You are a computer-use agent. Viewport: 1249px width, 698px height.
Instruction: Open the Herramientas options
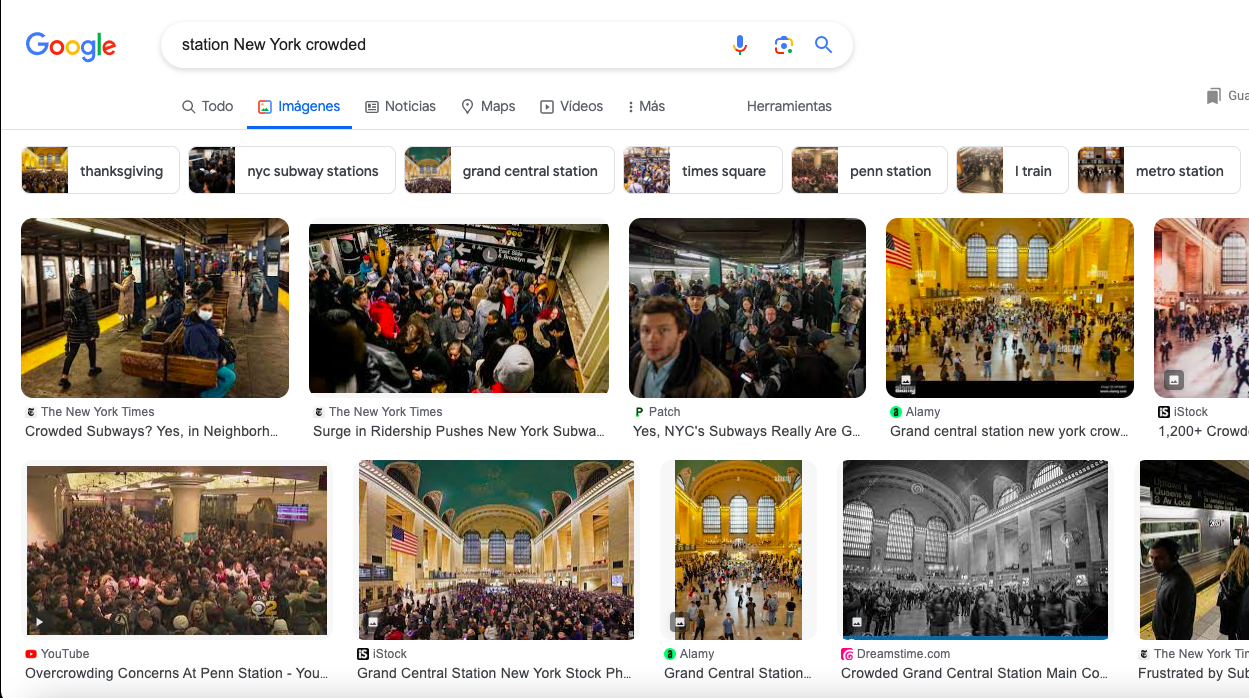(789, 106)
